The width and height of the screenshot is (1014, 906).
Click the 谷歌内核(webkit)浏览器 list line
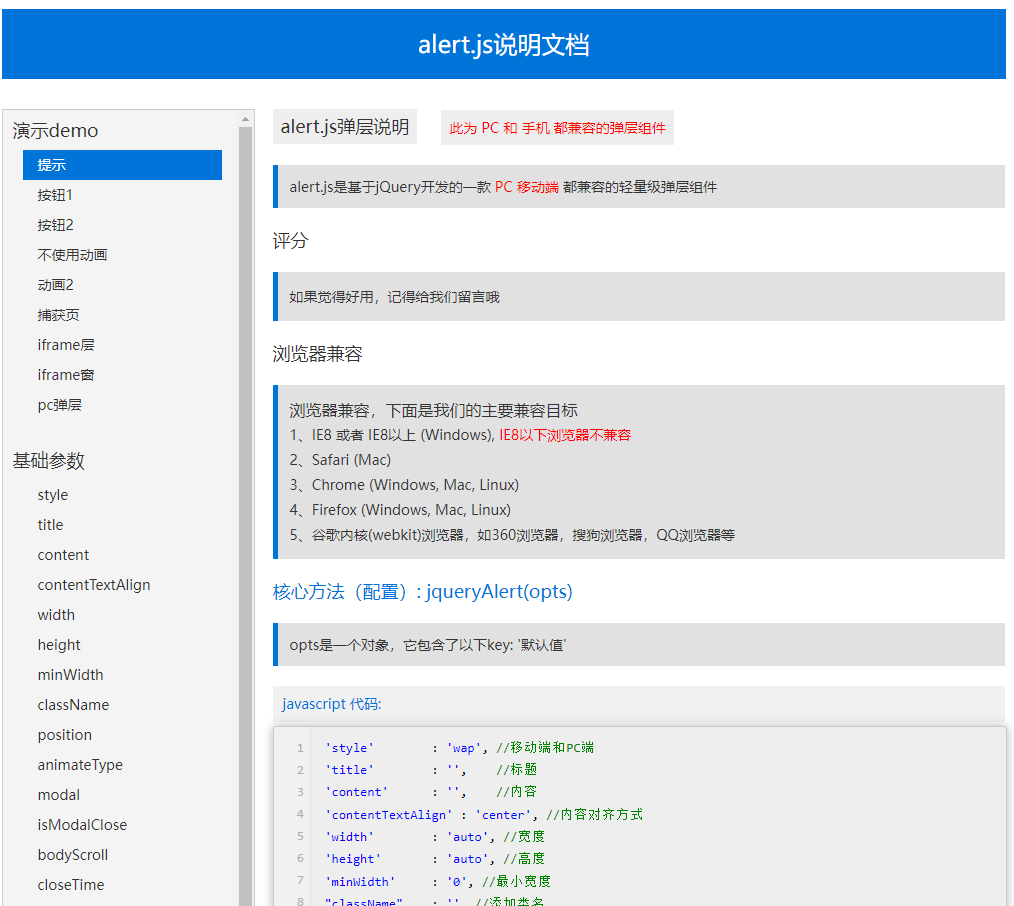point(512,535)
